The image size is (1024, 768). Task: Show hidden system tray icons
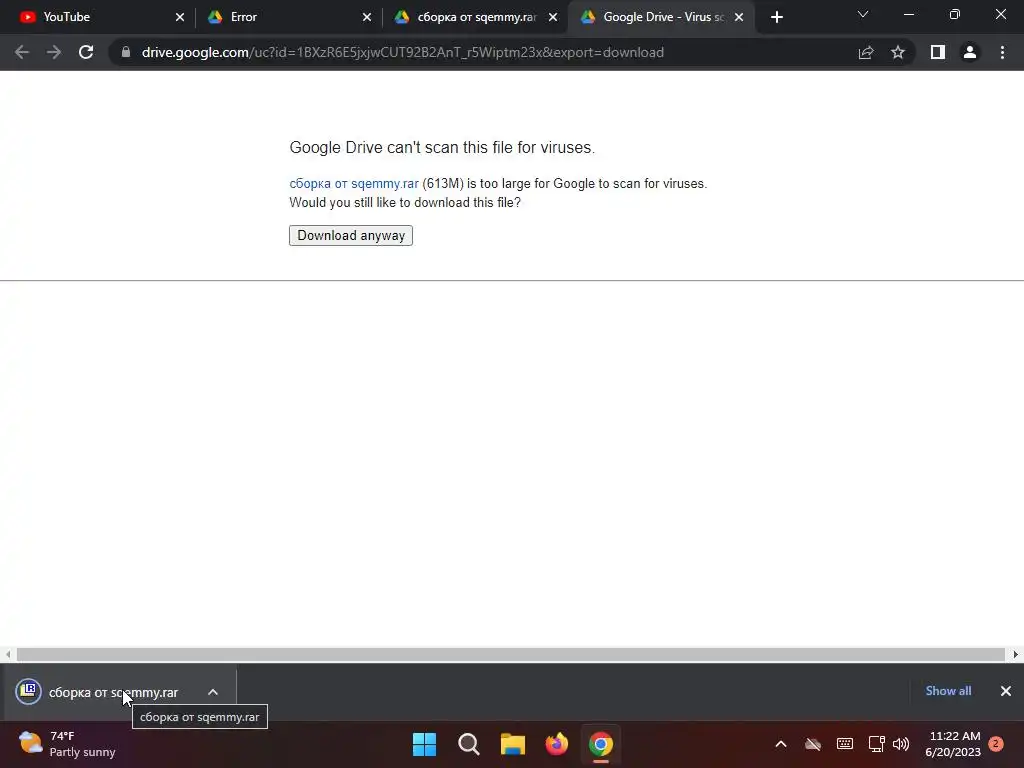point(780,744)
